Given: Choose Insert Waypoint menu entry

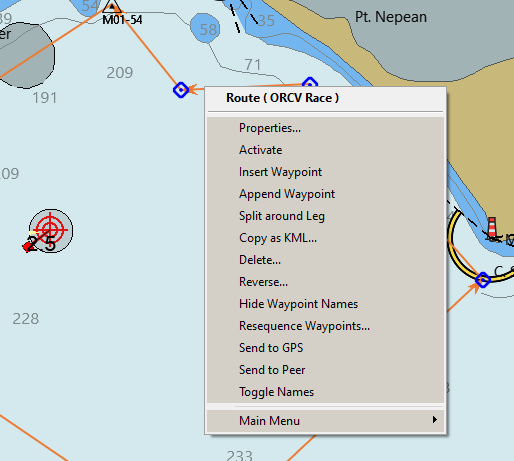Looking at the screenshot, I should click(x=325, y=172).
